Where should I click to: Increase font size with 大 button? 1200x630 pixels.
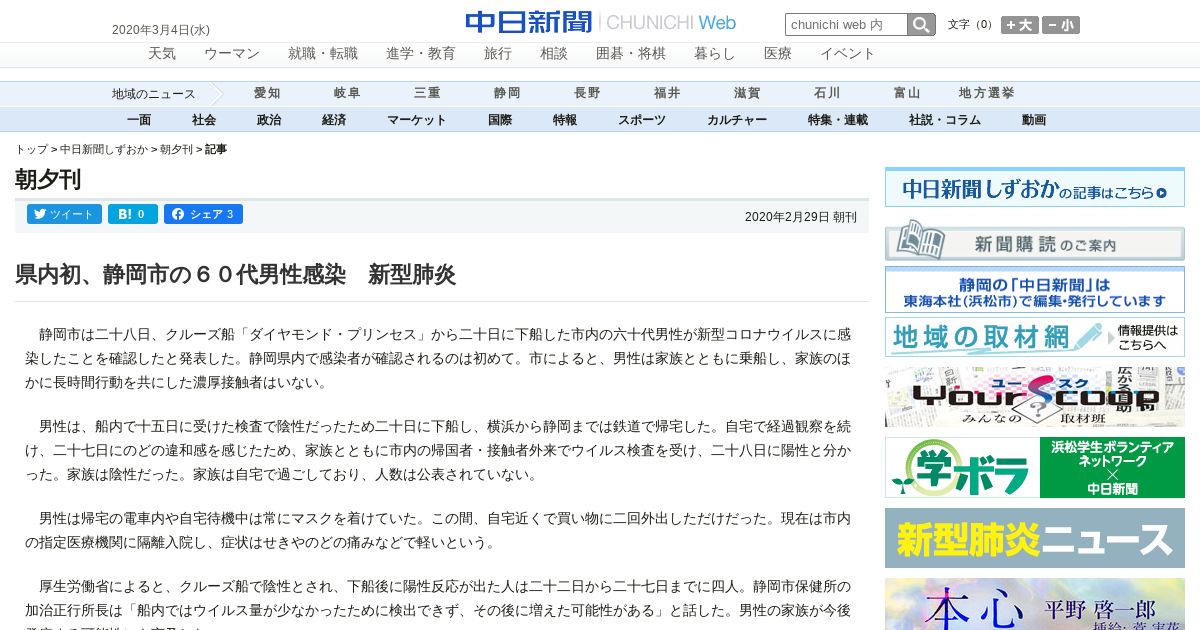pyautogui.click(x=1020, y=25)
